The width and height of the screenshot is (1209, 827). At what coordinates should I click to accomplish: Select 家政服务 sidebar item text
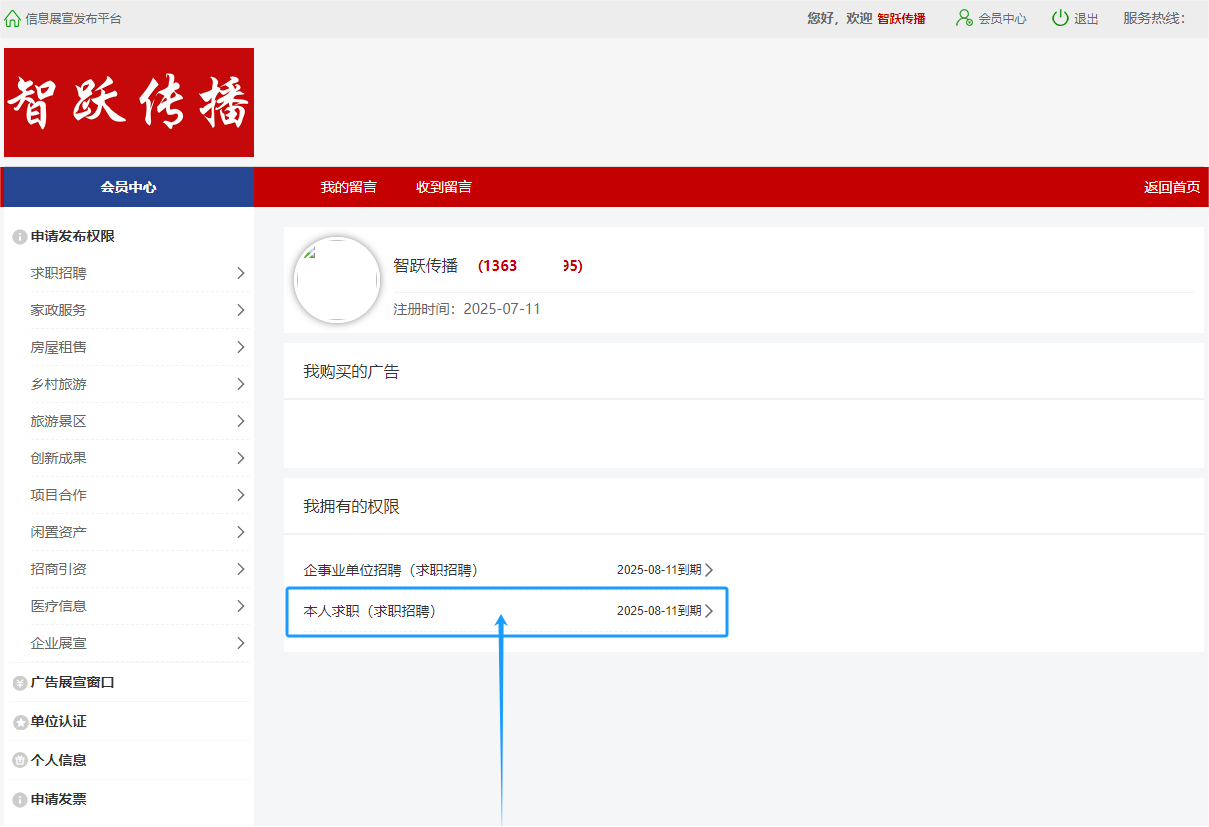pos(59,310)
